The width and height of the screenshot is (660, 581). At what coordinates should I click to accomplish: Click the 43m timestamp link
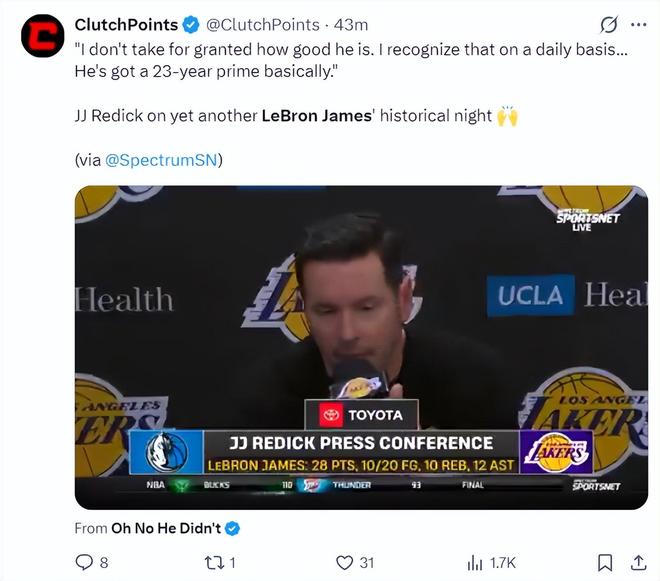click(351, 24)
